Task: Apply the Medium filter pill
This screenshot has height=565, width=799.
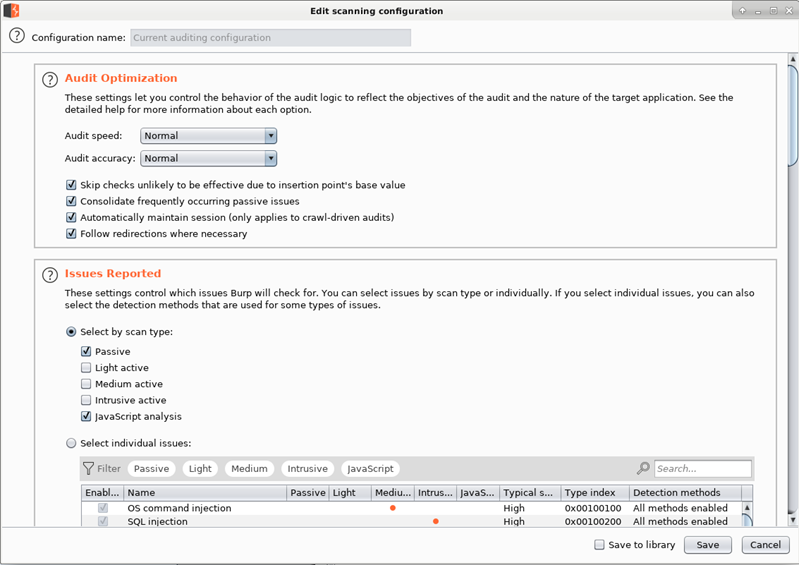Action: [249, 469]
